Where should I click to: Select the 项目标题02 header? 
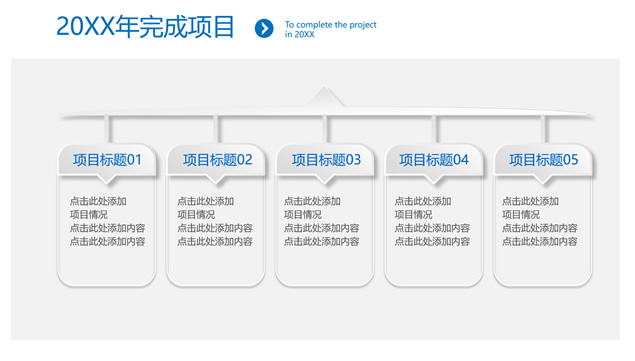pos(217,160)
